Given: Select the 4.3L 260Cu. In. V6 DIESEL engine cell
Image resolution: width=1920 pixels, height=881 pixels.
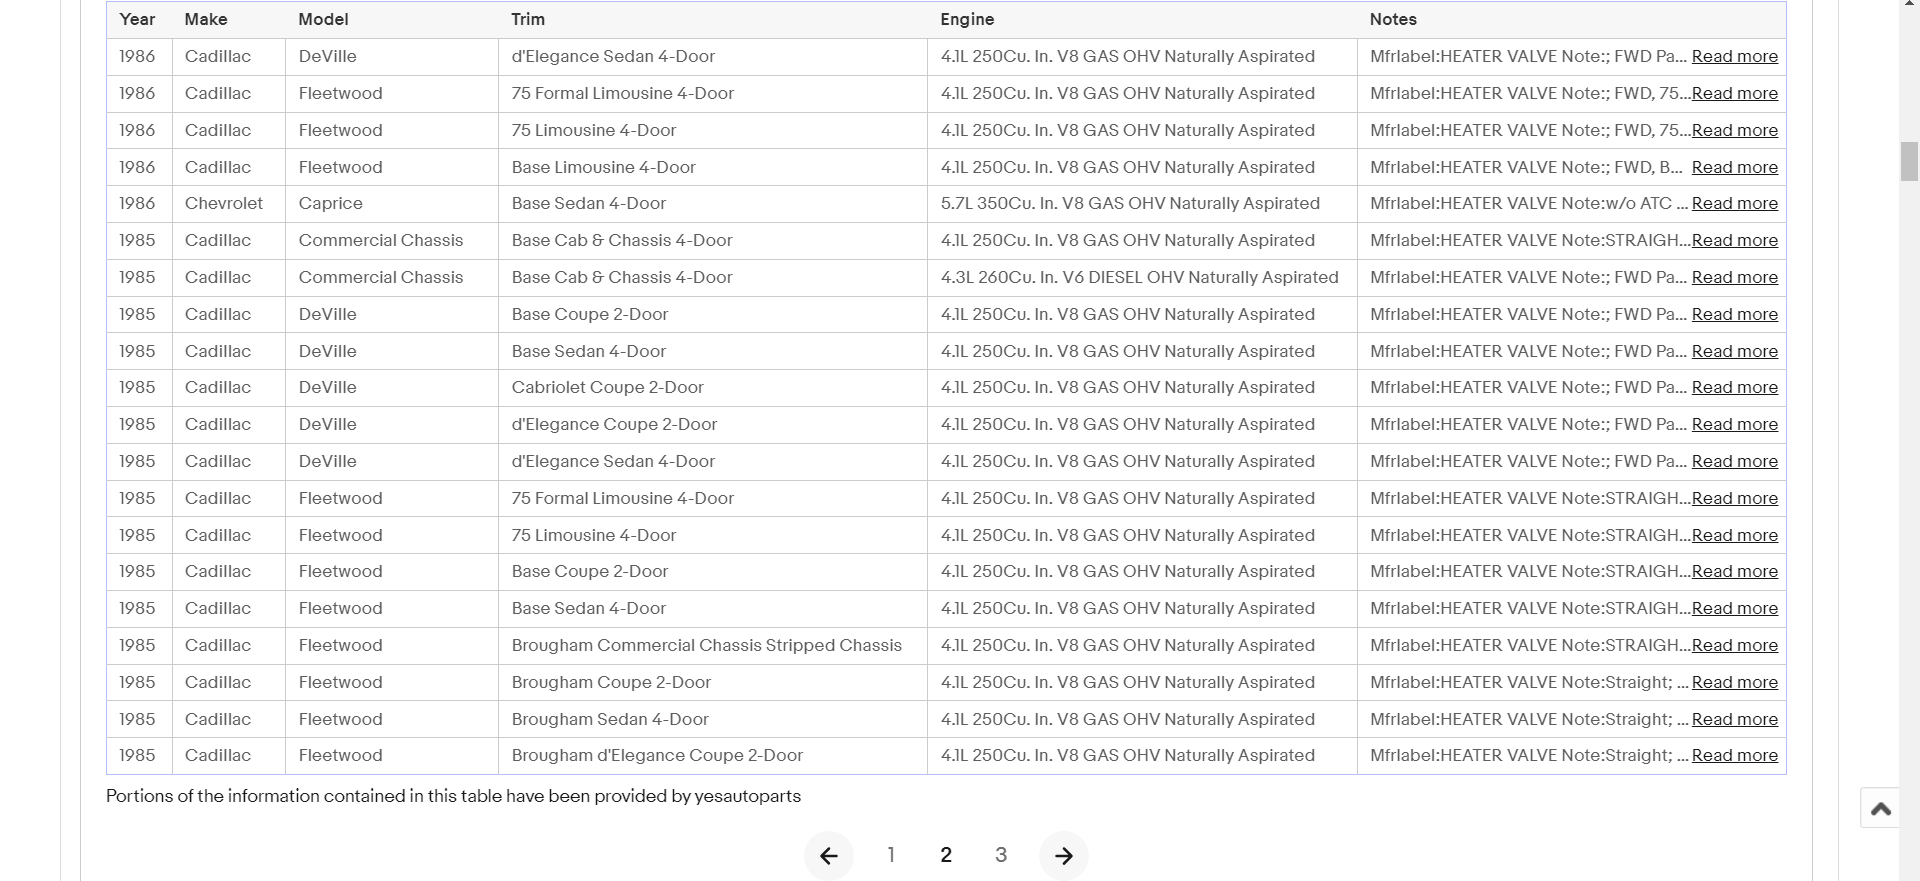Looking at the screenshot, I should click(1142, 278).
